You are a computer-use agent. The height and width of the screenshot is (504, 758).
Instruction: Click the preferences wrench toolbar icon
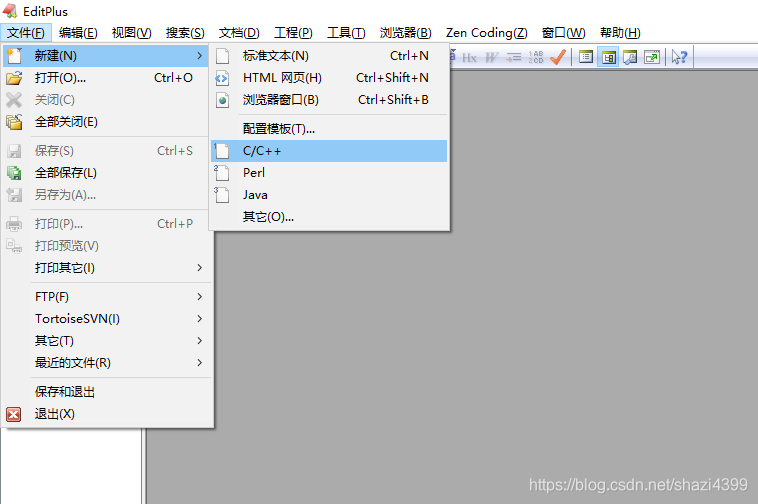pos(630,58)
